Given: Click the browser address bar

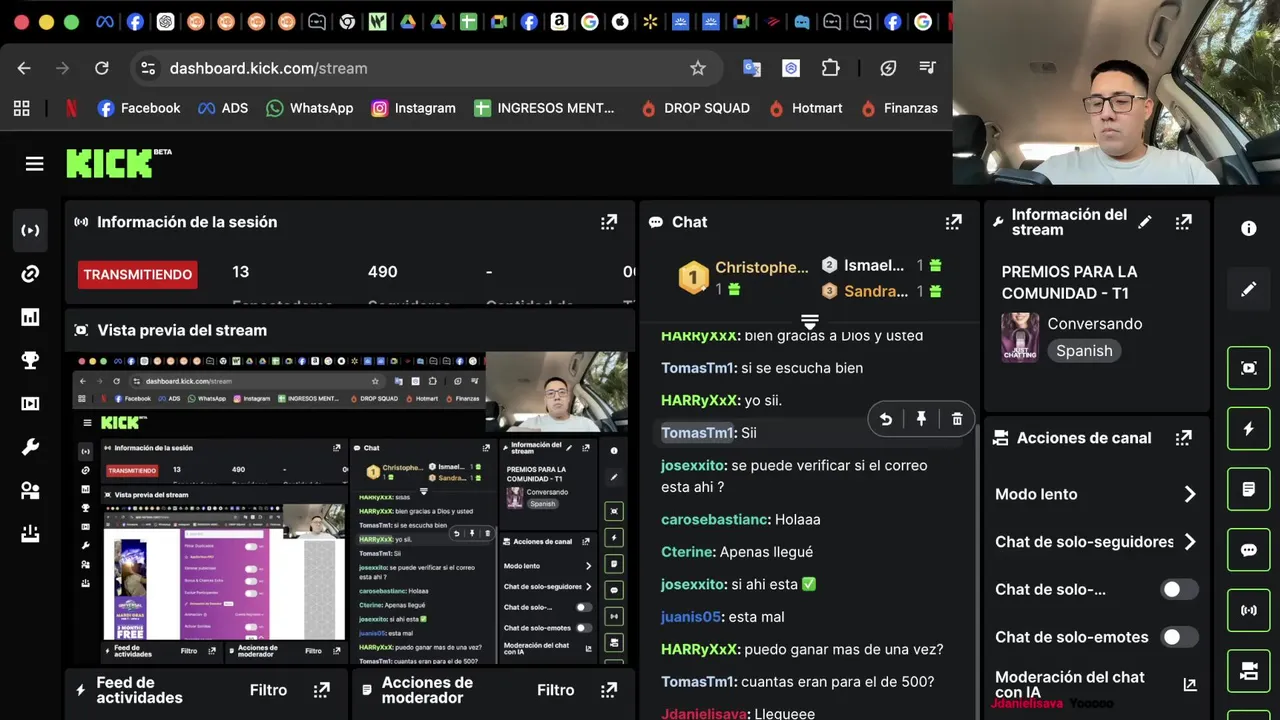Looking at the screenshot, I should [x=425, y=68].
